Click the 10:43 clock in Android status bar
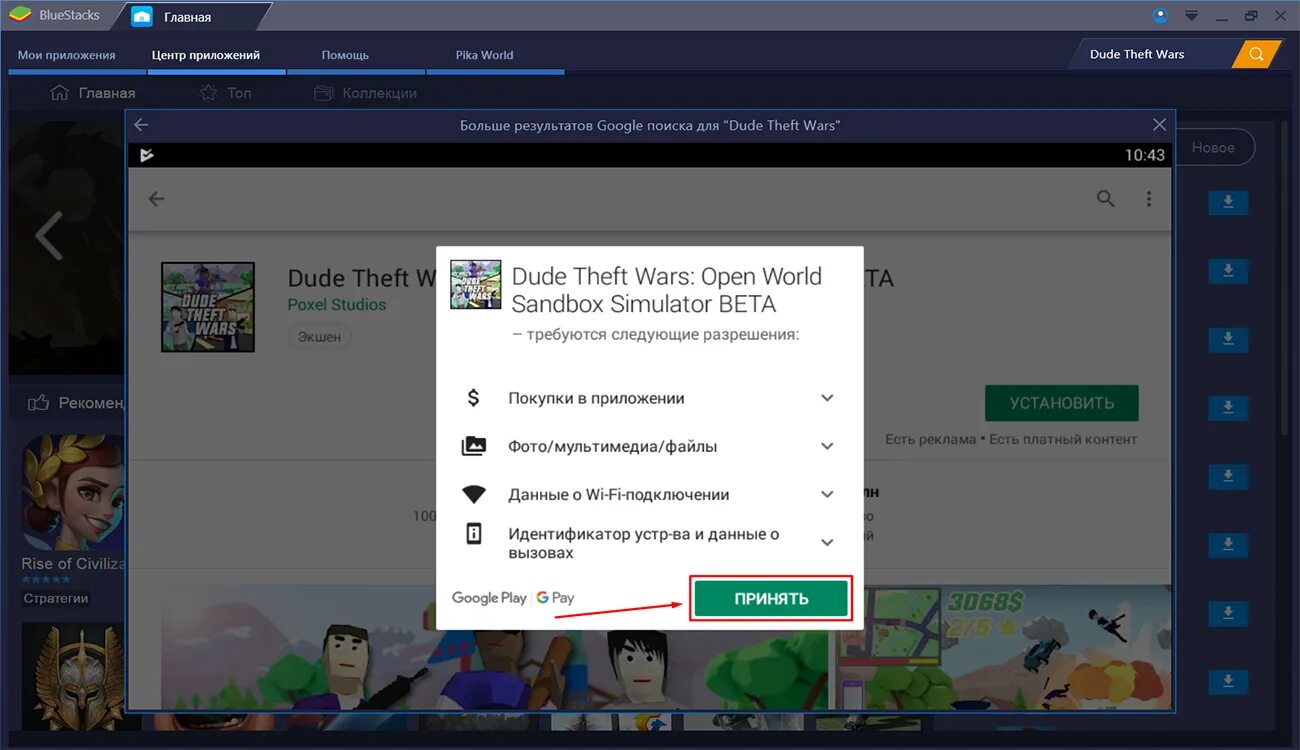Viewport: 1300px width, 750px height. 1145,155
